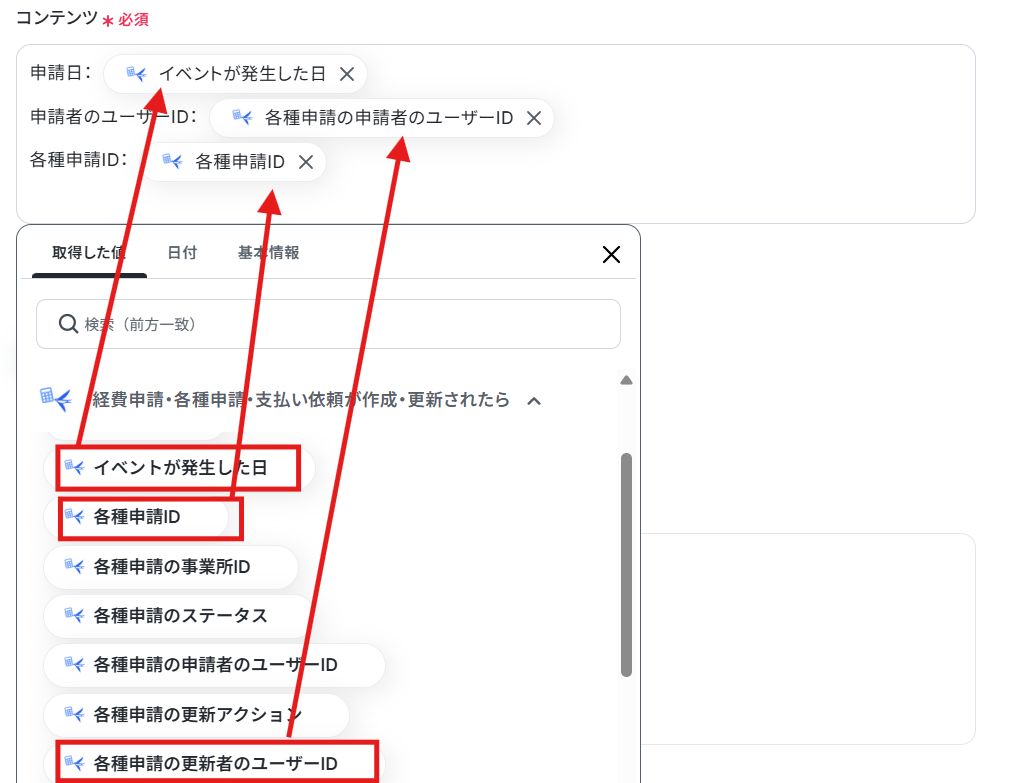This screenshot has height=783, width=1015.
Task: Pick 各種申請の更新アクション value
Action: pos(196,714)
